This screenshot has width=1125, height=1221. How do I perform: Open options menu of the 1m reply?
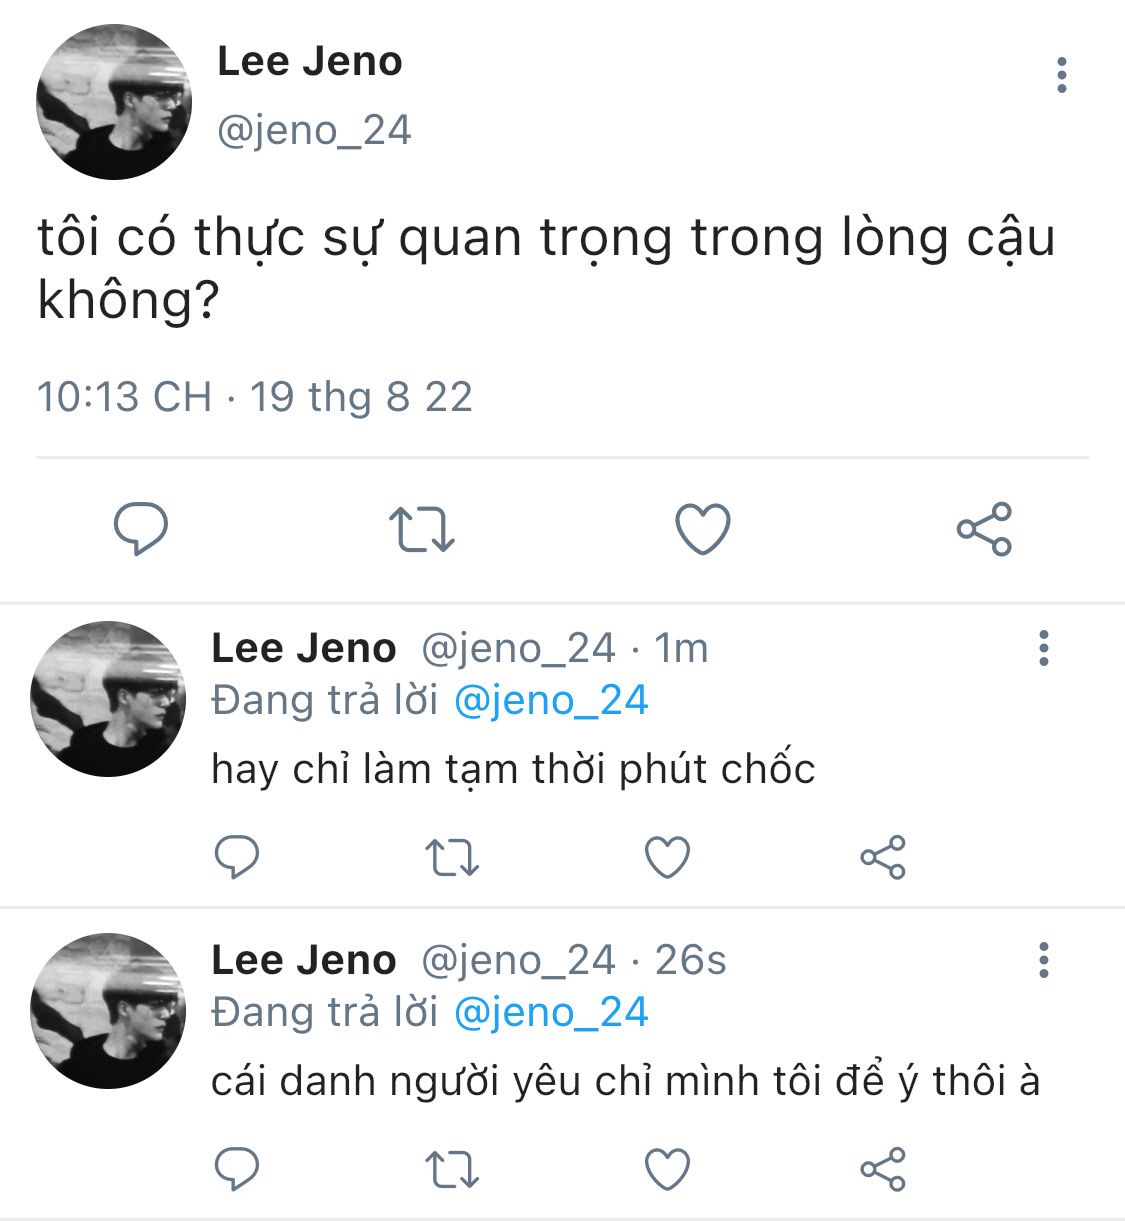click(x=1044, y=648)
